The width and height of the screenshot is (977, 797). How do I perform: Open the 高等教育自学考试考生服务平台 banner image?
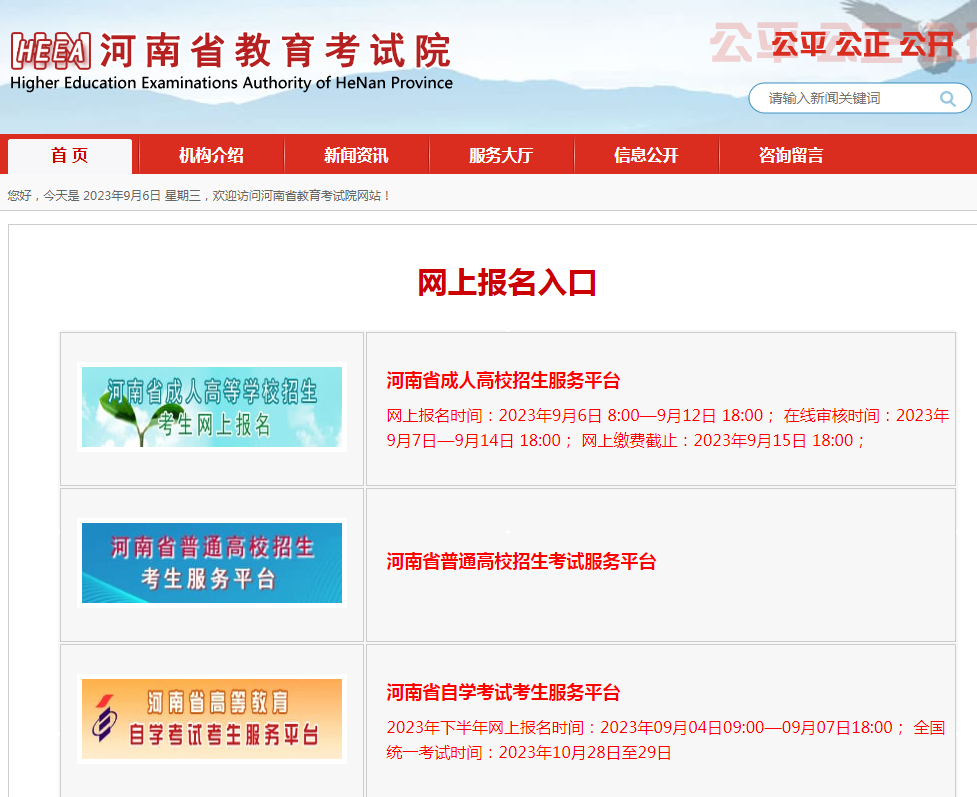point(210,718)
